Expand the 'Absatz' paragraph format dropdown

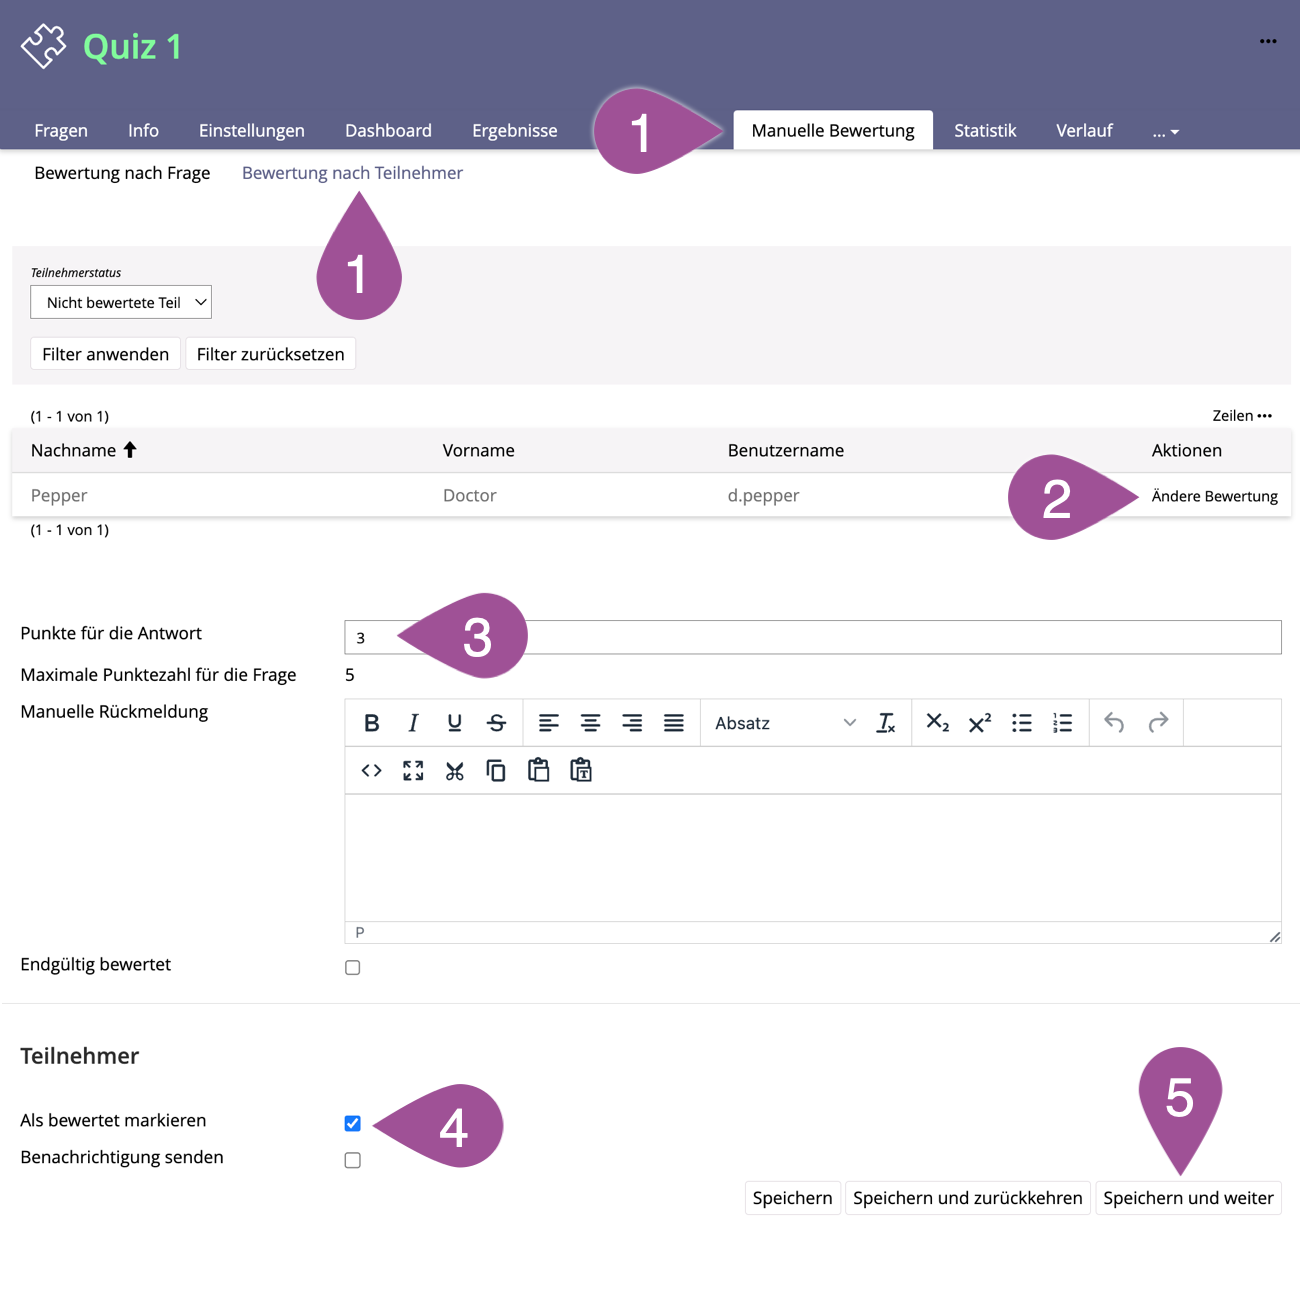pyautogui.click(x=784, y=723)
